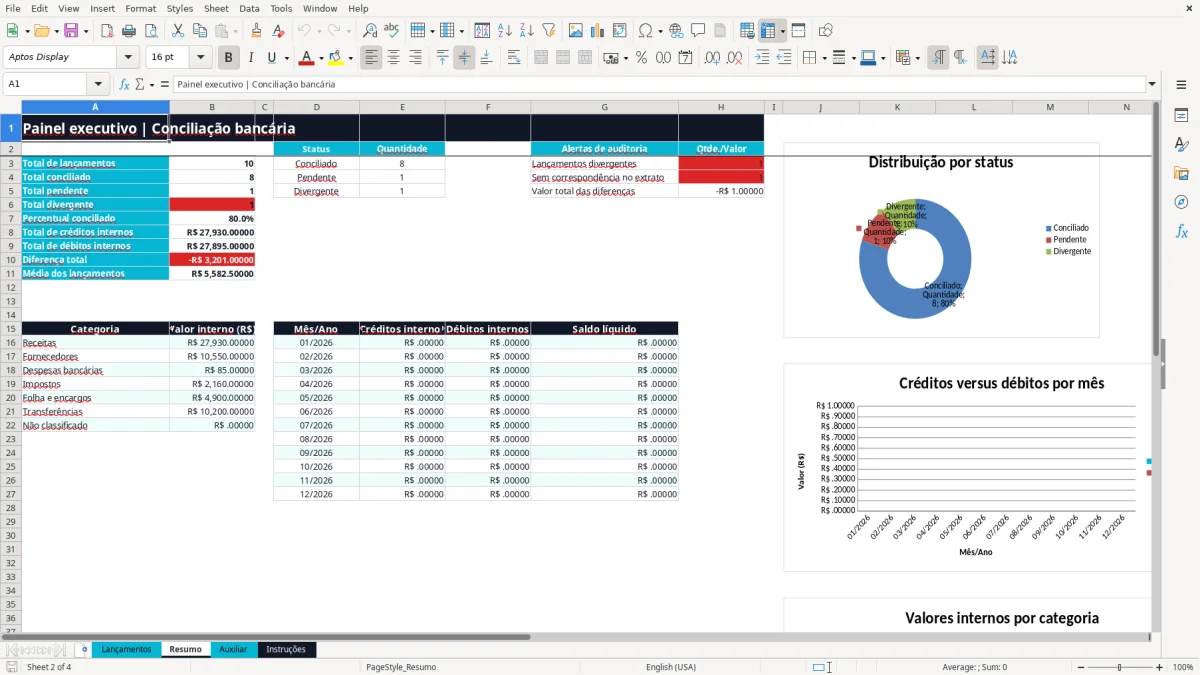Open the Function Wizard fx icon
Viewport: 1200px width, 675px height.
tap(125, 84)
